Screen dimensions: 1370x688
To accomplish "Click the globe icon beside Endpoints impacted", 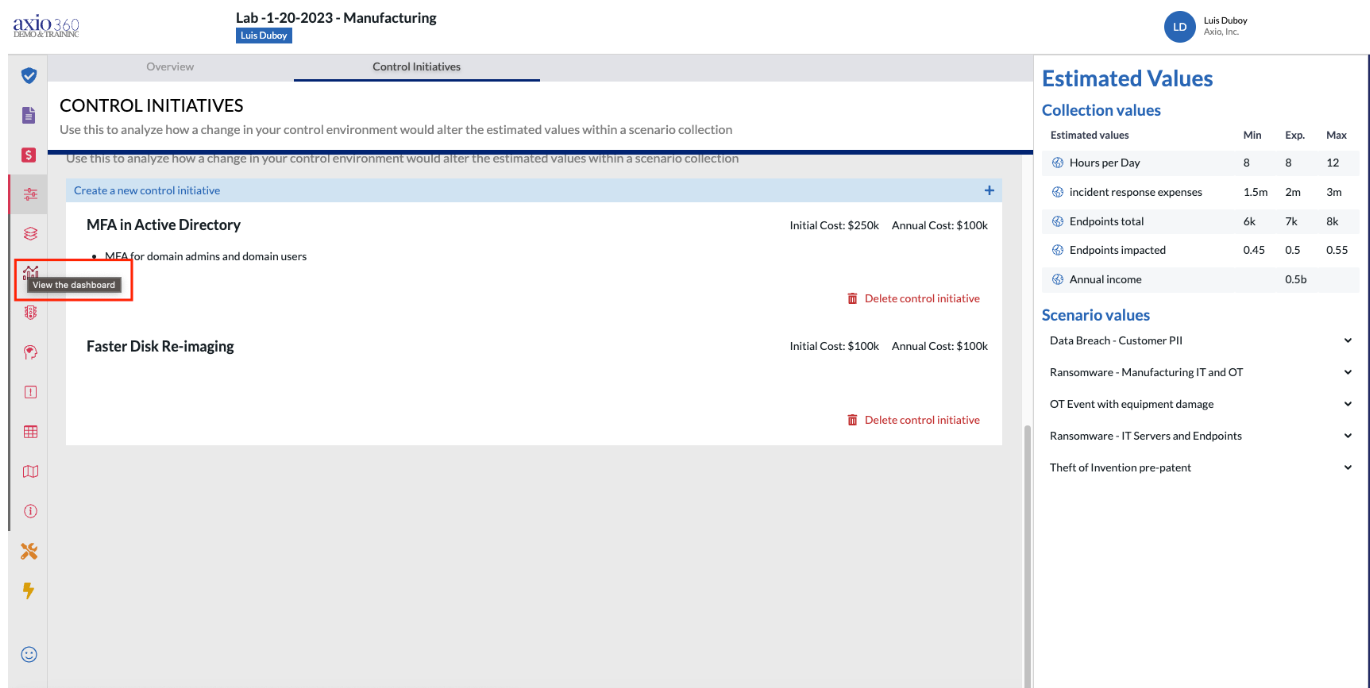I will (1058, 250).
